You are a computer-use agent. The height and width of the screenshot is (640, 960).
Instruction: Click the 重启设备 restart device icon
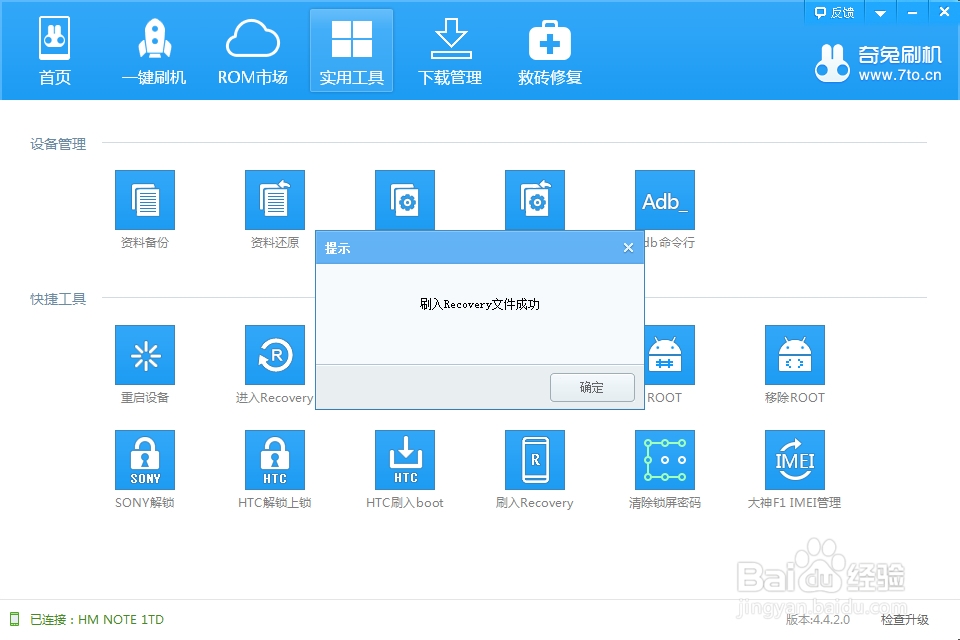click(x=145, y=355)
